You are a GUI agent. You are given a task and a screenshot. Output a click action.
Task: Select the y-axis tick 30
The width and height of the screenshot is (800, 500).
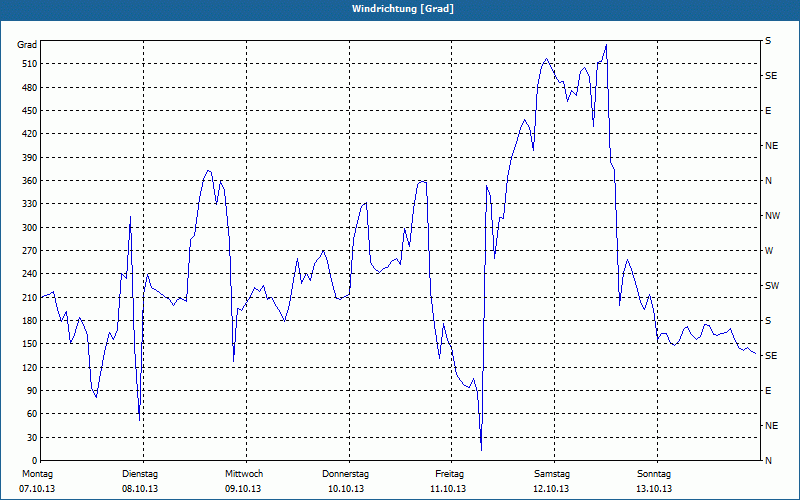click(x=32, y=437)
